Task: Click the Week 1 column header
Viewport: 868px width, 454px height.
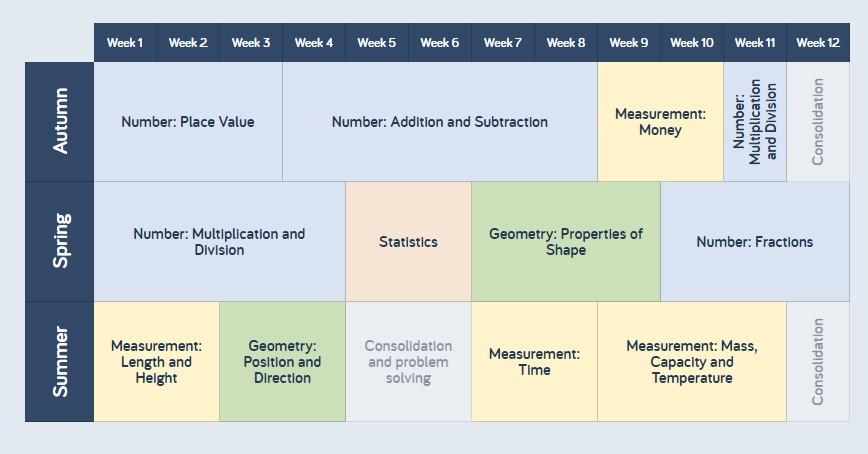Action: 125,43
